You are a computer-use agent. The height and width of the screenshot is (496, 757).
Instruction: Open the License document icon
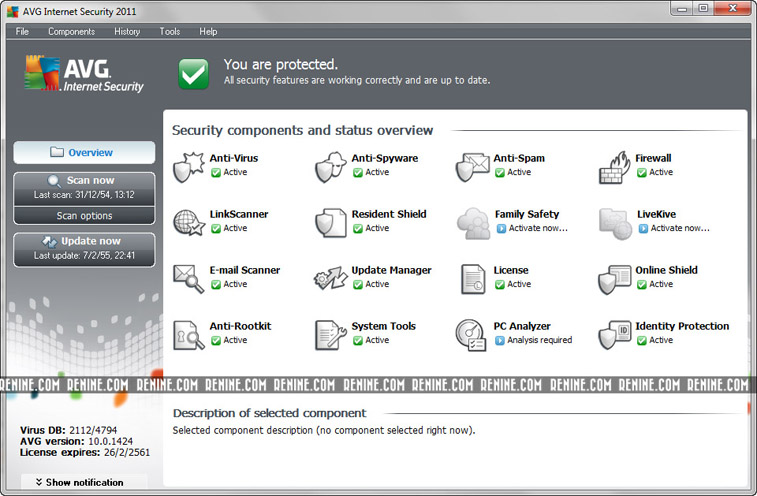pyautogui.click(x=473, y=279)
